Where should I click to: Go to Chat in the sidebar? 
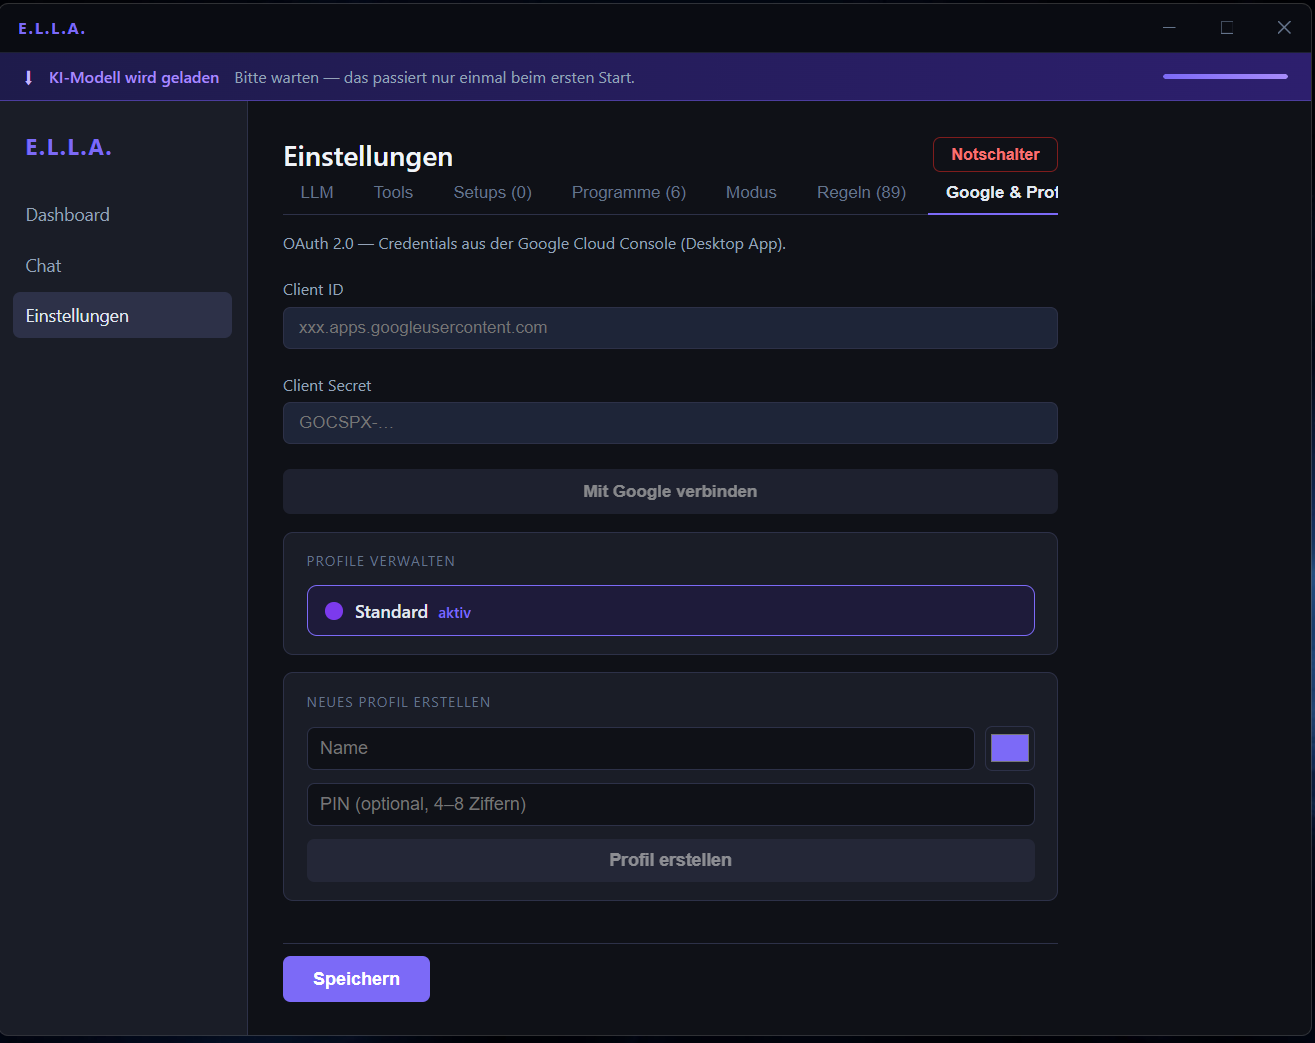(x=122, y=266)
